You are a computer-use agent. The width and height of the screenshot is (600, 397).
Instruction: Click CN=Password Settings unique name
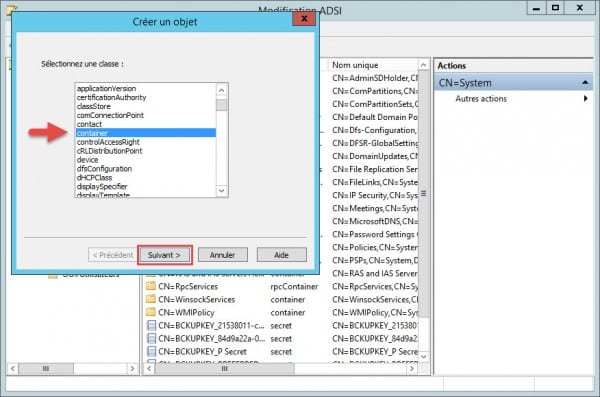pos(375,234)
